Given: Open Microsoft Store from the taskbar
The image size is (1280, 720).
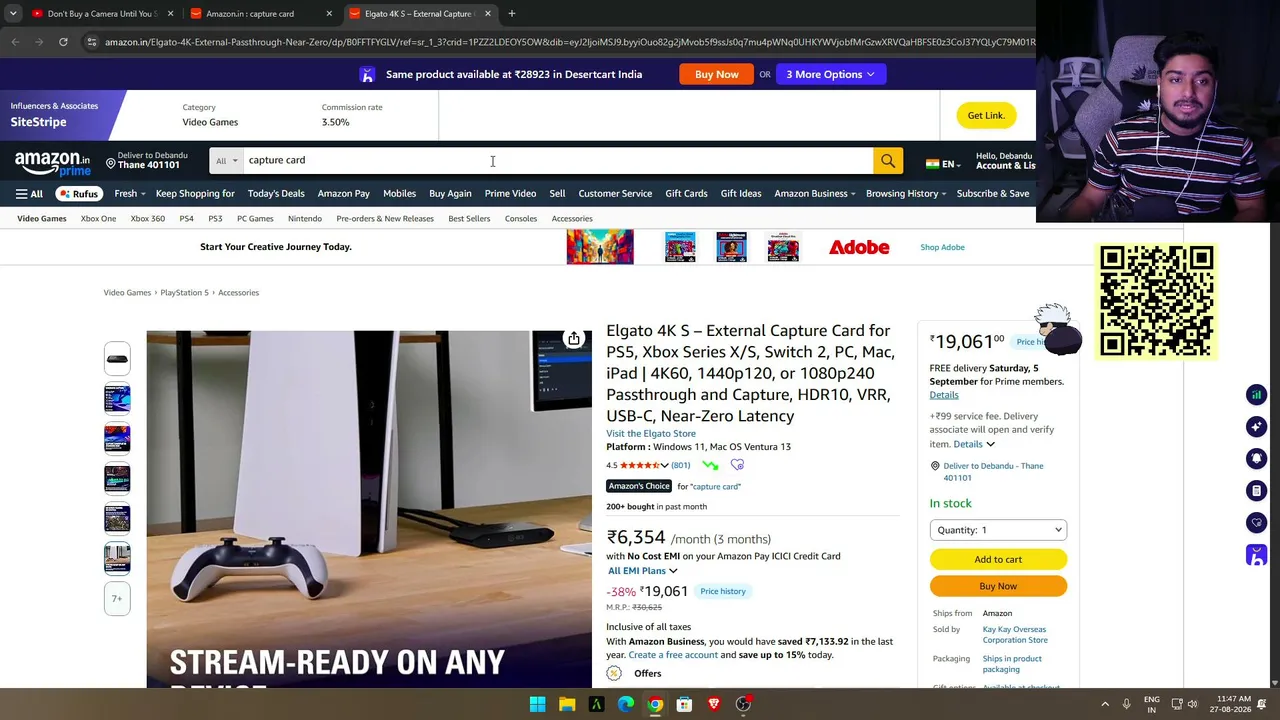Looking at the screenshot, I should pos(684,704).
